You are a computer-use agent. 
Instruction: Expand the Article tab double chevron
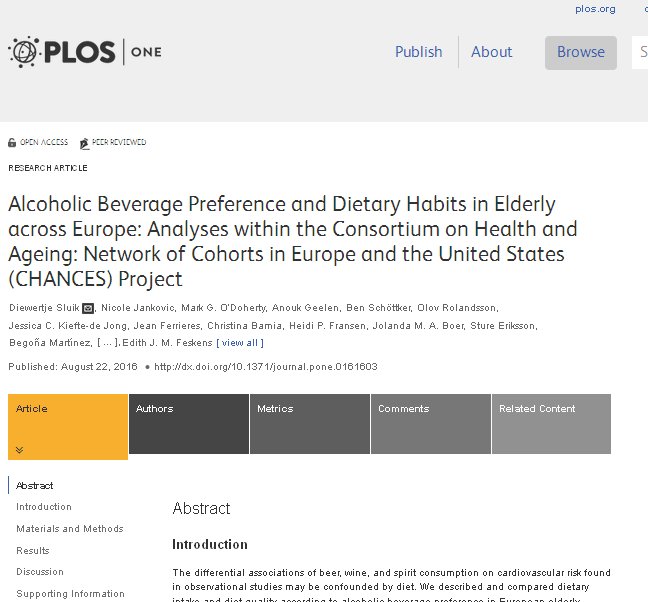[18, 450]
